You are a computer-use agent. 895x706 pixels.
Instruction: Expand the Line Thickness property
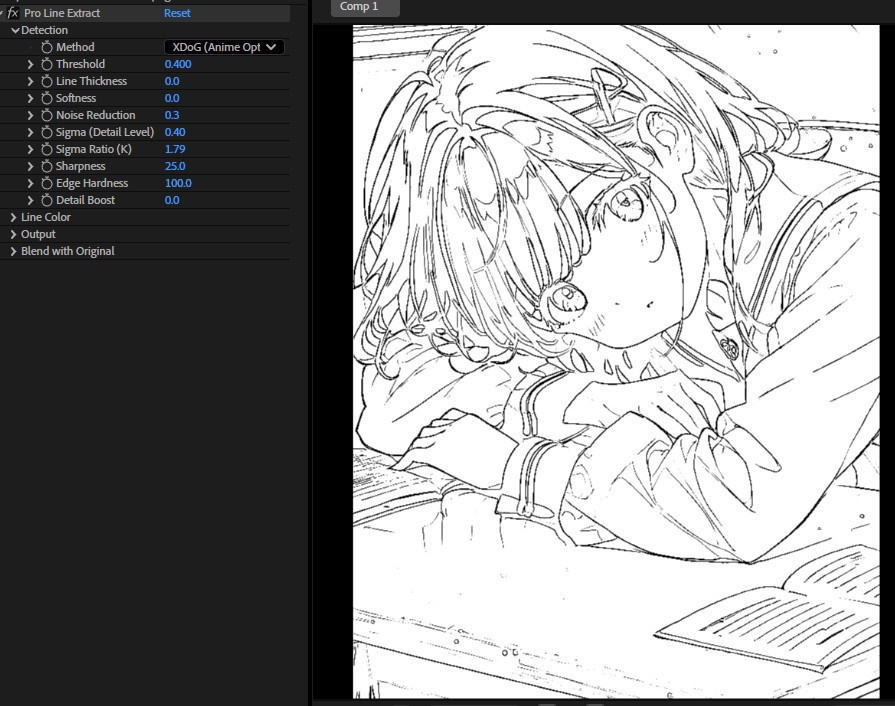pyautogui.click(x=30, y=82)
